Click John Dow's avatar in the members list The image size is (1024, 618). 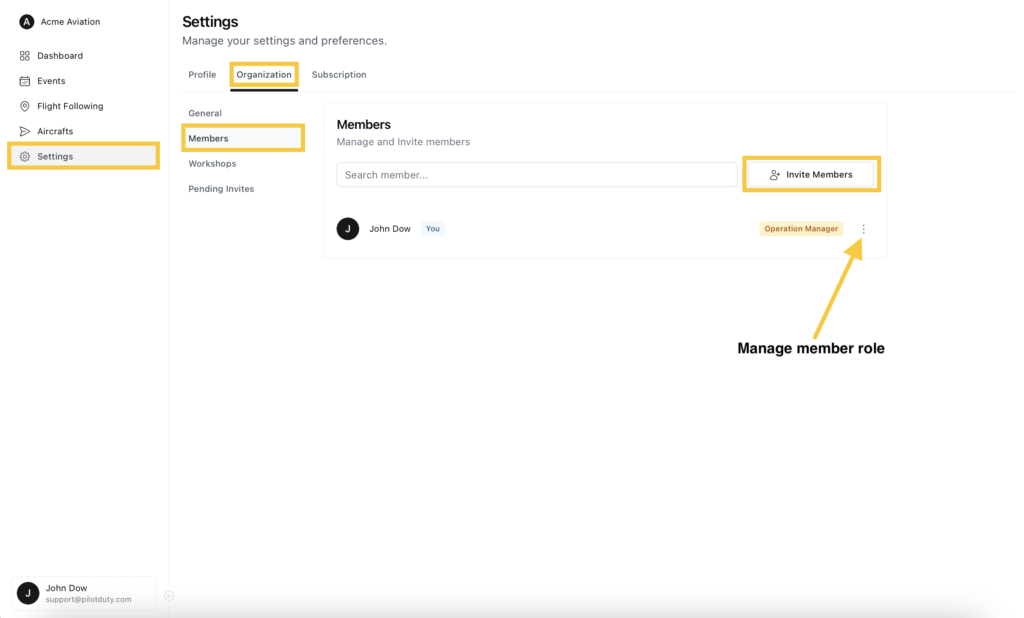pos(347,228)
